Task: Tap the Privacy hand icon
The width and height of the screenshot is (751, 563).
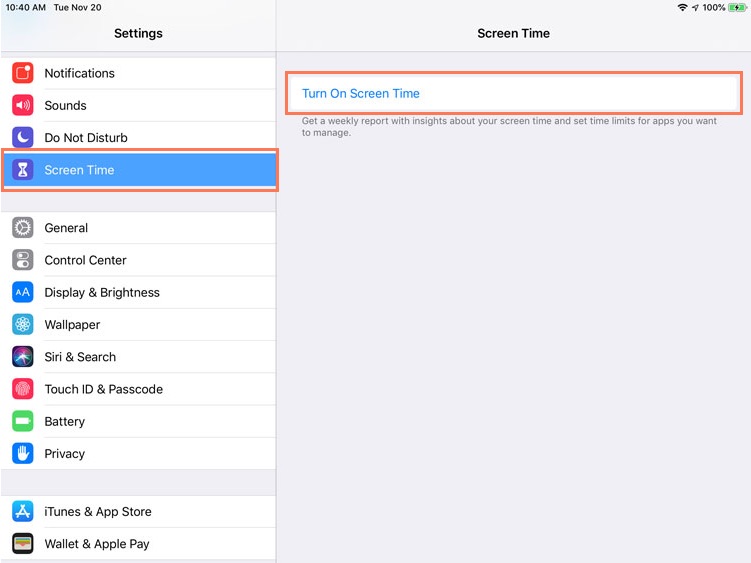Action: click(23, 453)
